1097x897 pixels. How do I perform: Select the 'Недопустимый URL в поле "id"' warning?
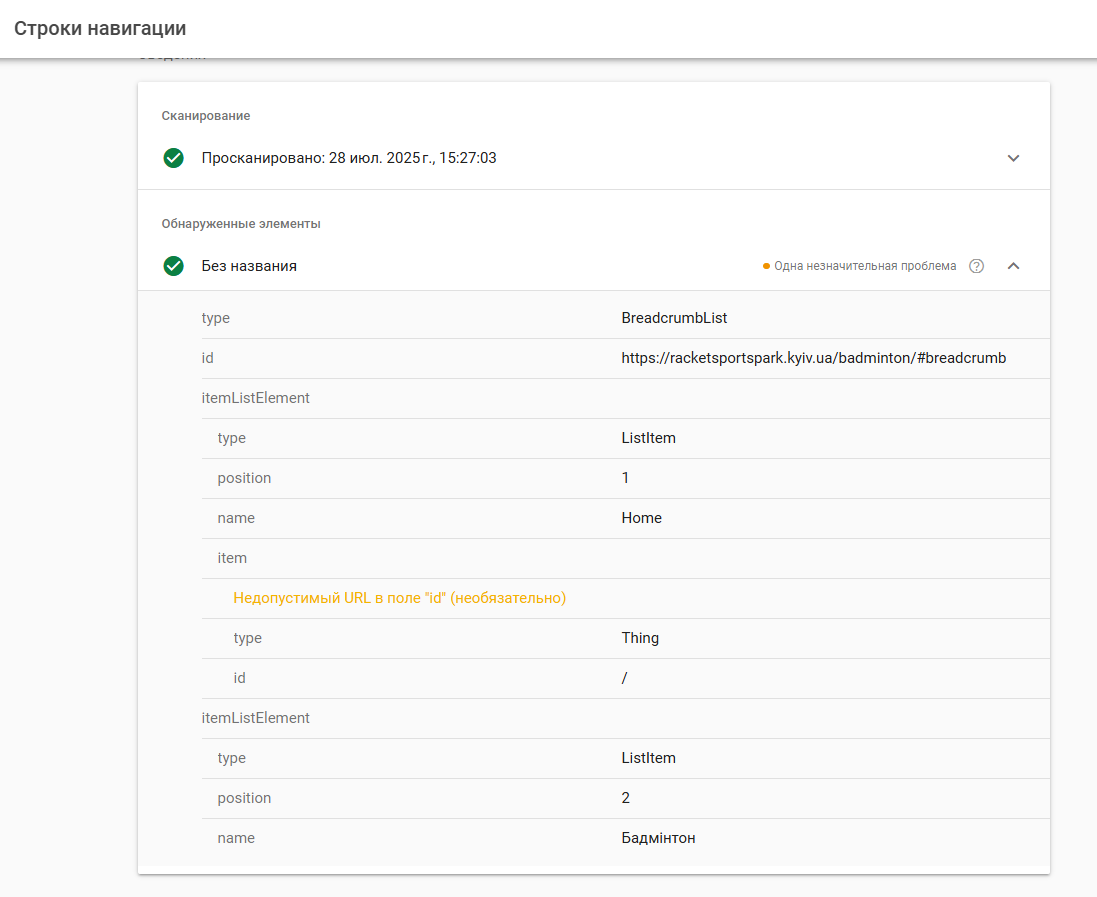[399, 598]
